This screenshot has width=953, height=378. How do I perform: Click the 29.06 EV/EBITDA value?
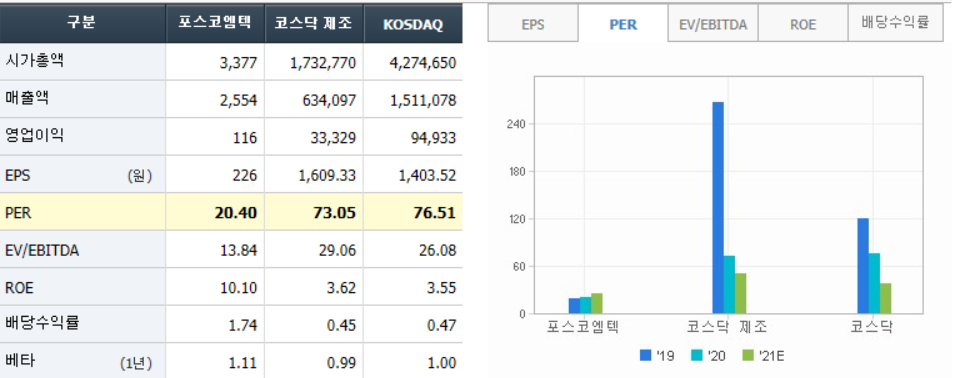tap(337, 250)
